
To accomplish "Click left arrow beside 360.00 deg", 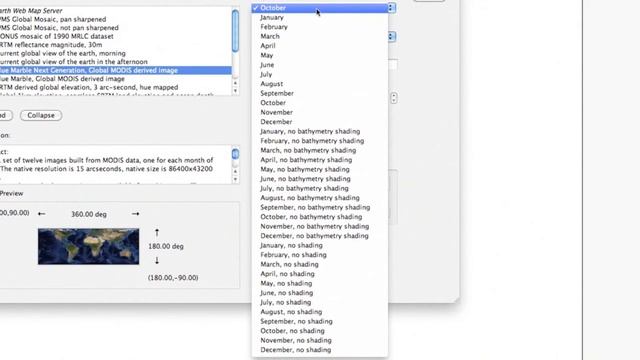I will coord(42,214).
